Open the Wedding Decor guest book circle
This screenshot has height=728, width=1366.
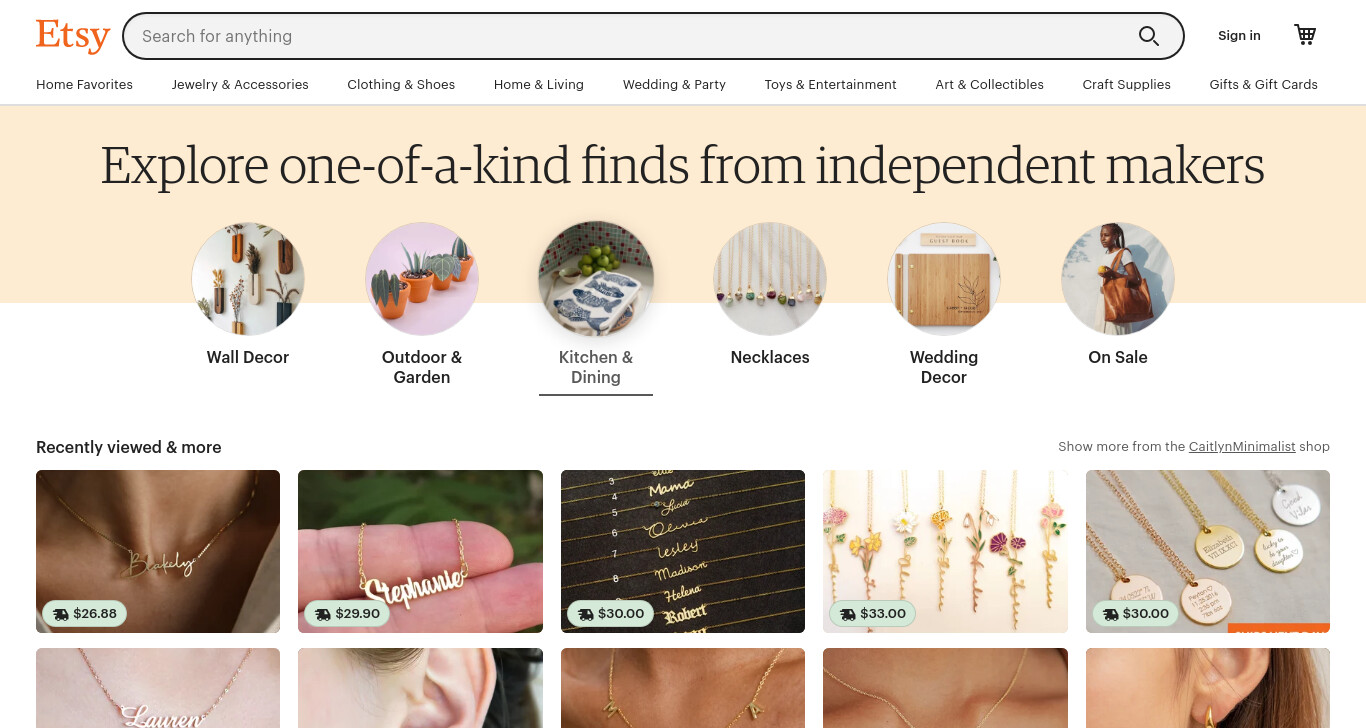[x=944, y=279]
